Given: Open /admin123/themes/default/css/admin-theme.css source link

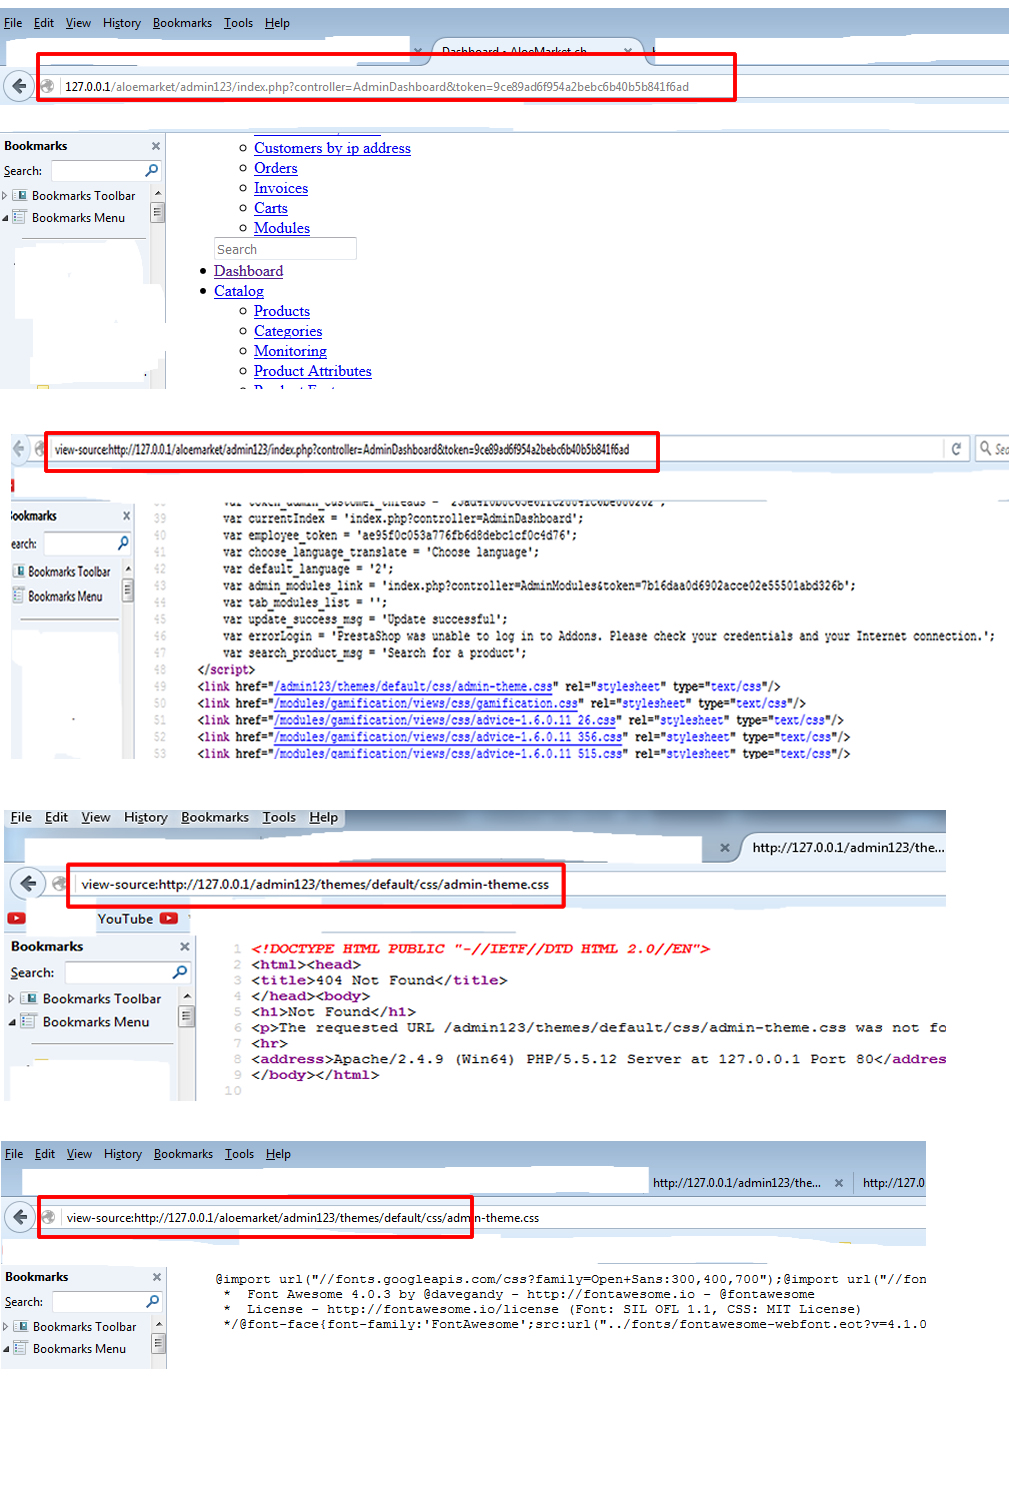Looking at the screenshot, I should coord(415,687).
